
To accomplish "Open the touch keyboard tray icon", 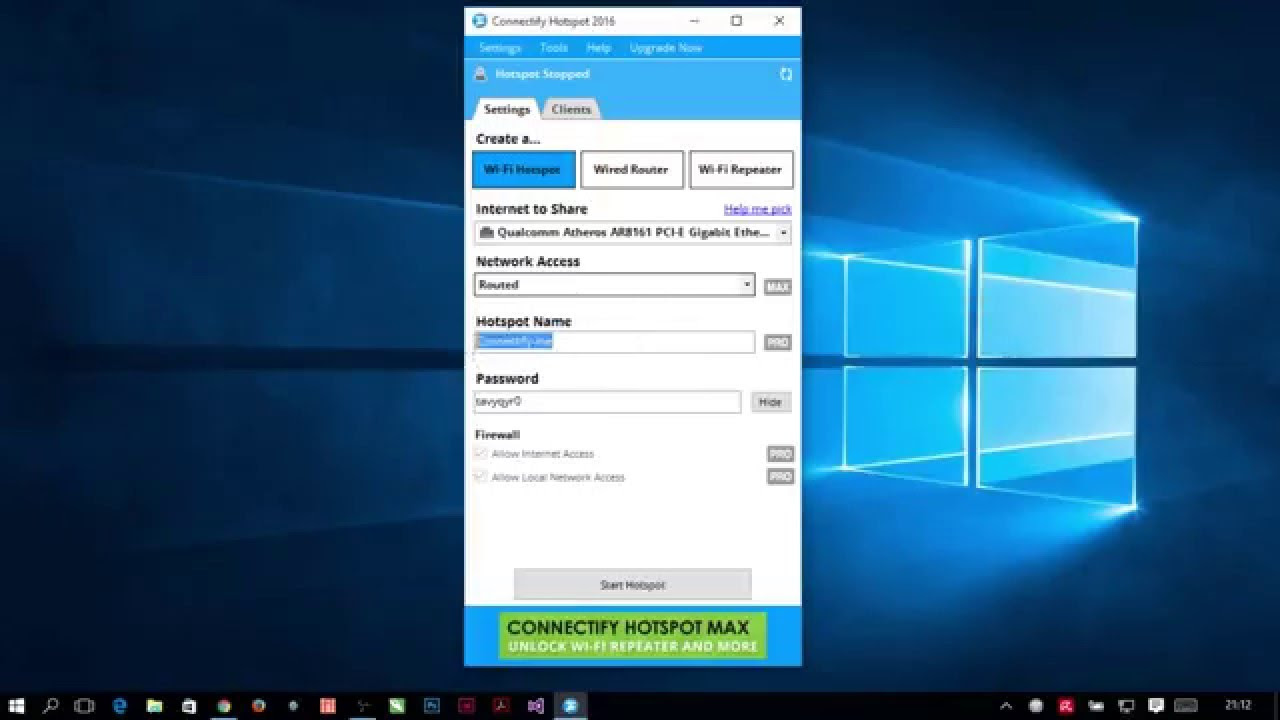I will (x=1185, y=705).
